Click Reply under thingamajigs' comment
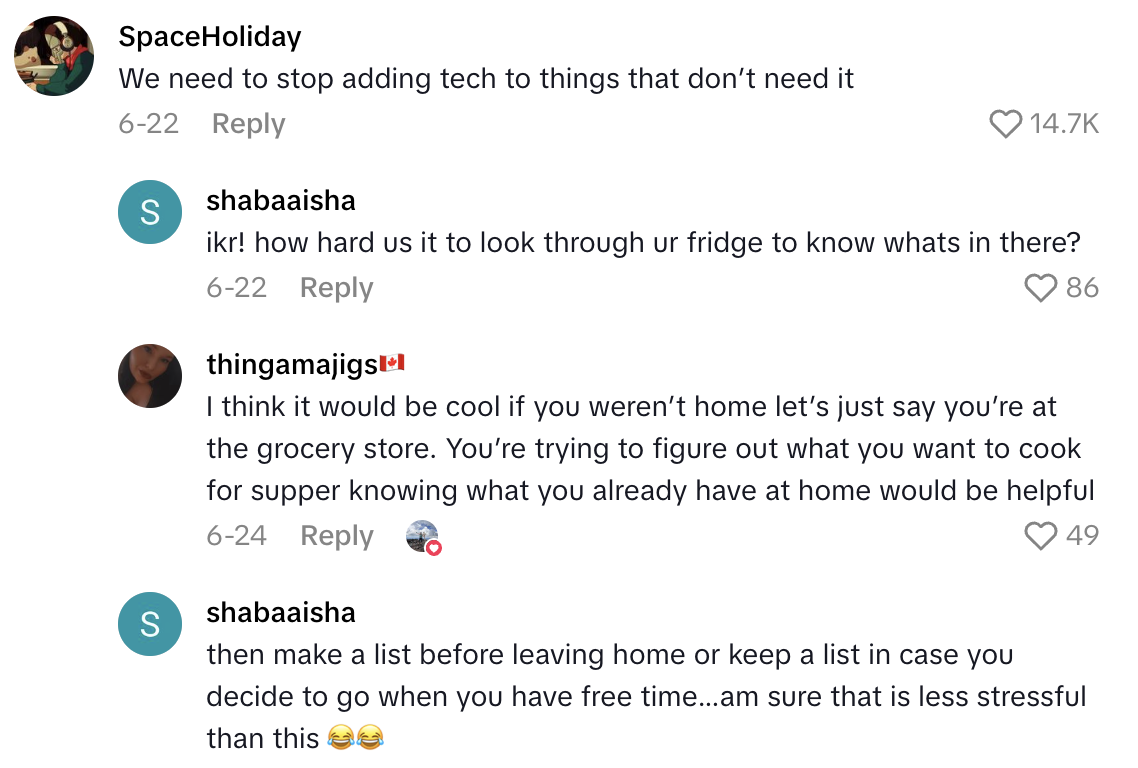The image size is (1138, 768). [x=336, y=536]
